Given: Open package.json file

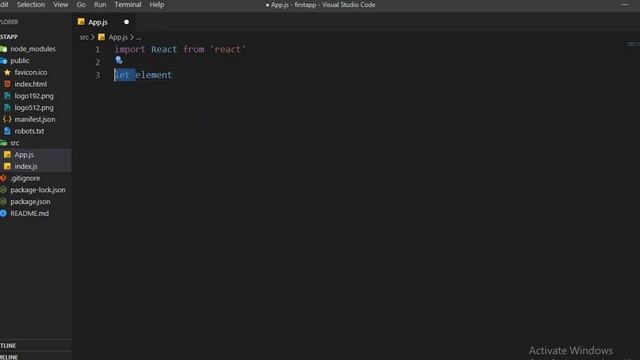Looking at the screenshot, I should [30, 202].
